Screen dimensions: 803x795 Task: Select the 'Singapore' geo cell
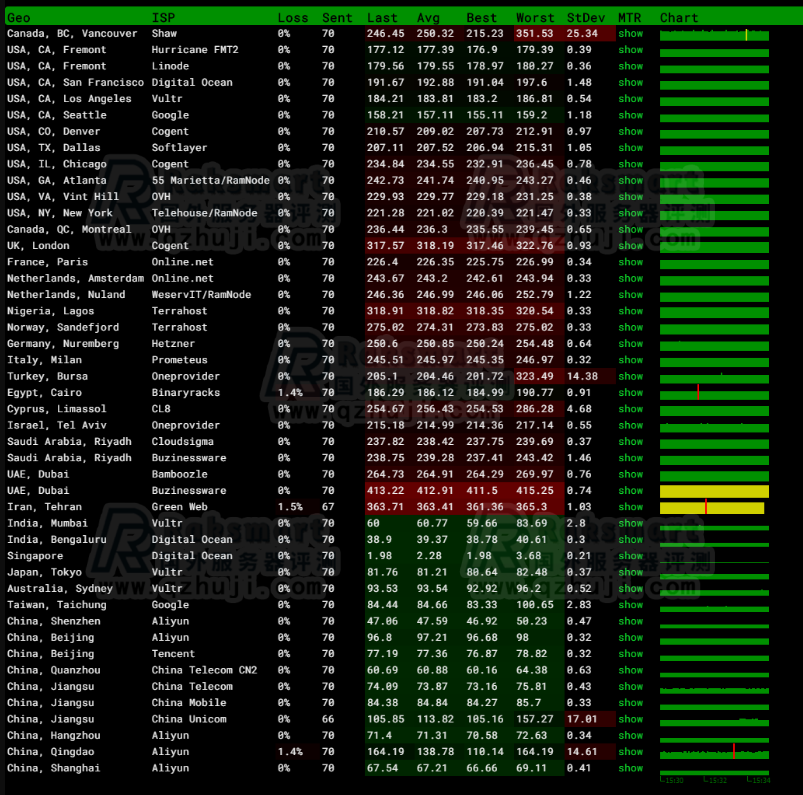pyautogui.click(x=35, y=556)
